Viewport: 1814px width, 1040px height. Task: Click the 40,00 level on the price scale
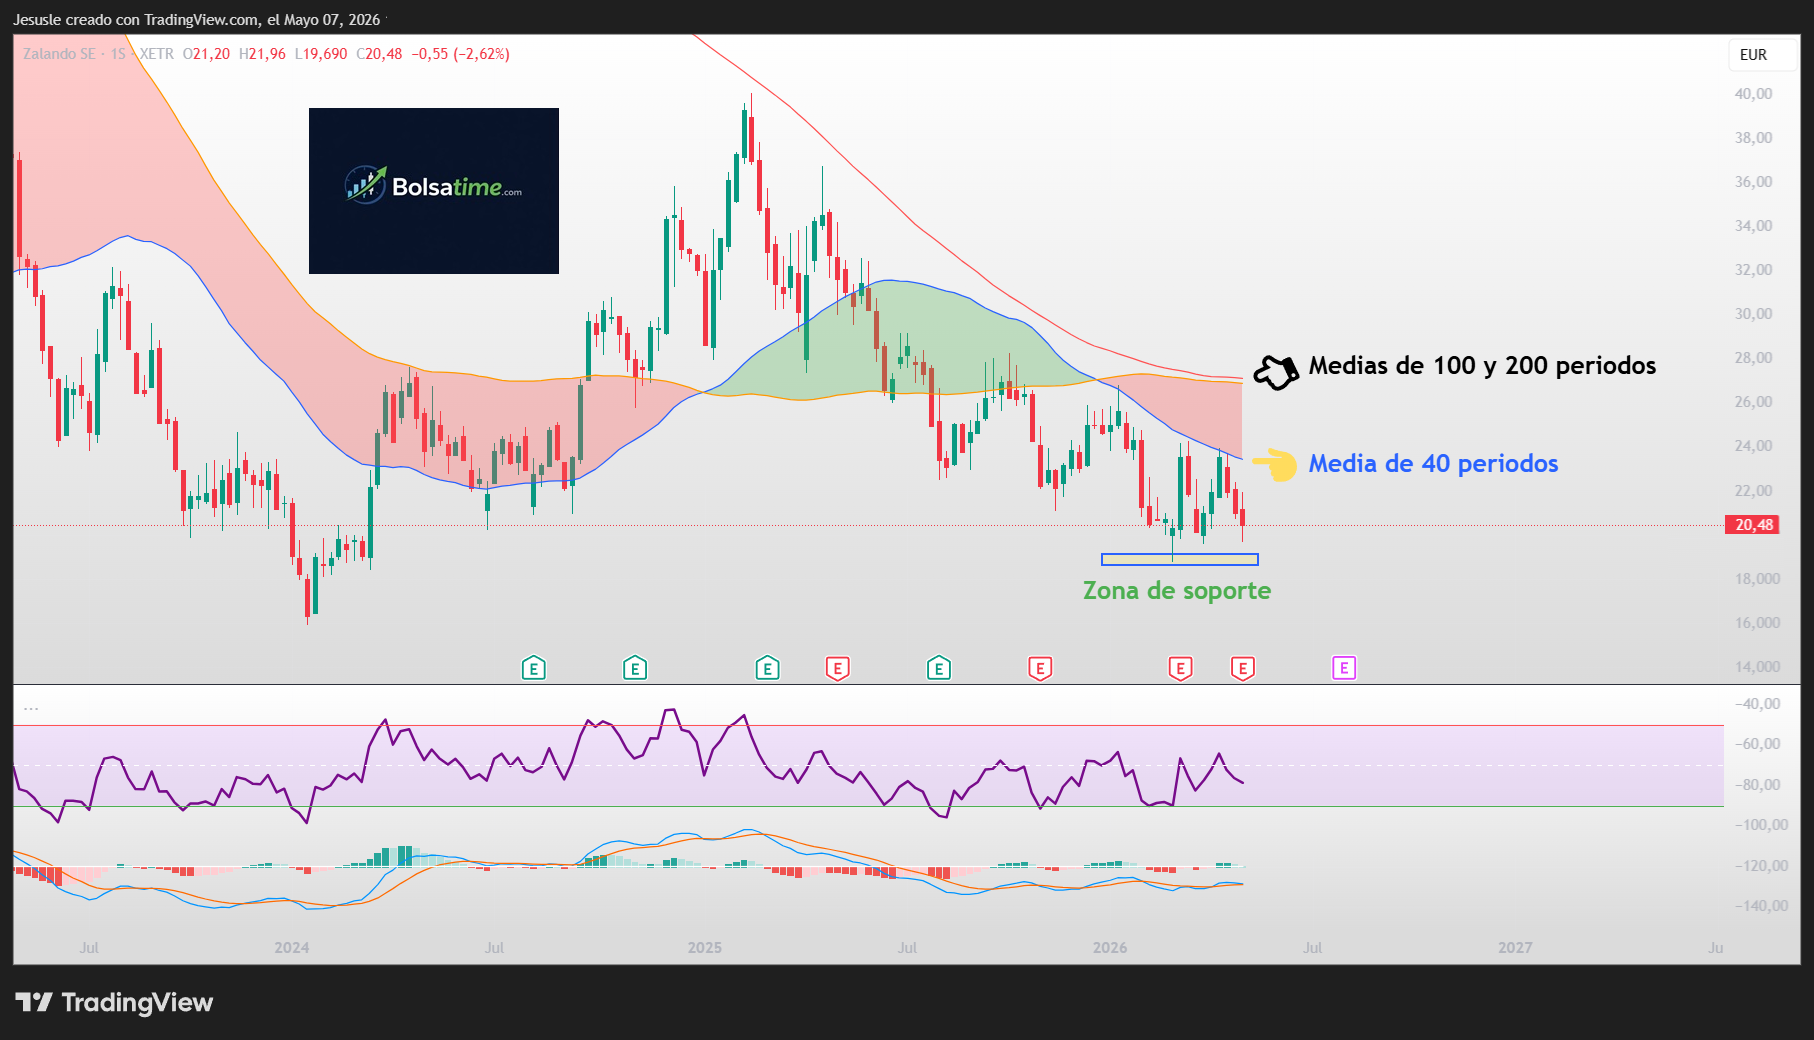[x=1753, y=94]
